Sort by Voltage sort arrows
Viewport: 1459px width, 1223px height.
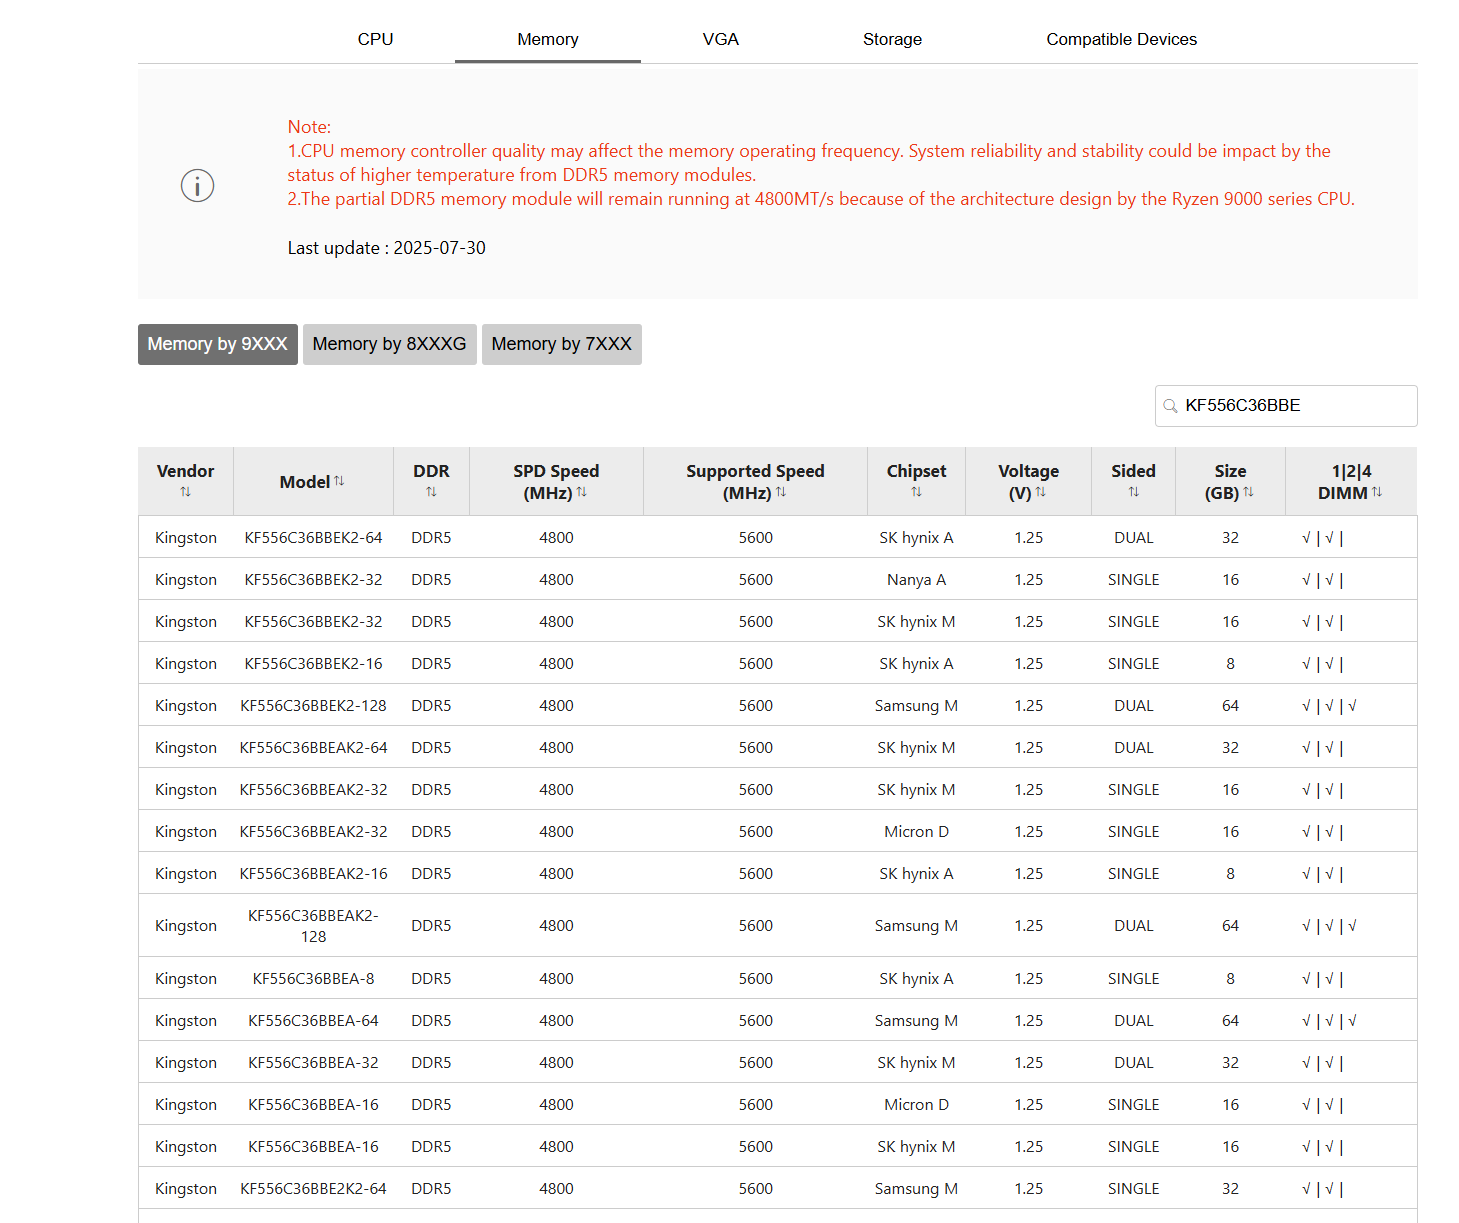click(1041, 492)
